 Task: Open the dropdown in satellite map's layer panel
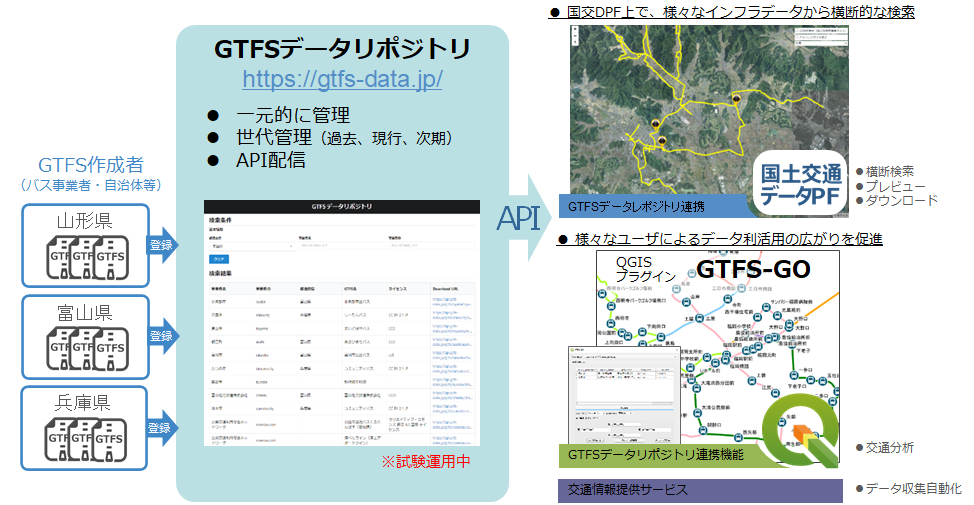(821, 43)
